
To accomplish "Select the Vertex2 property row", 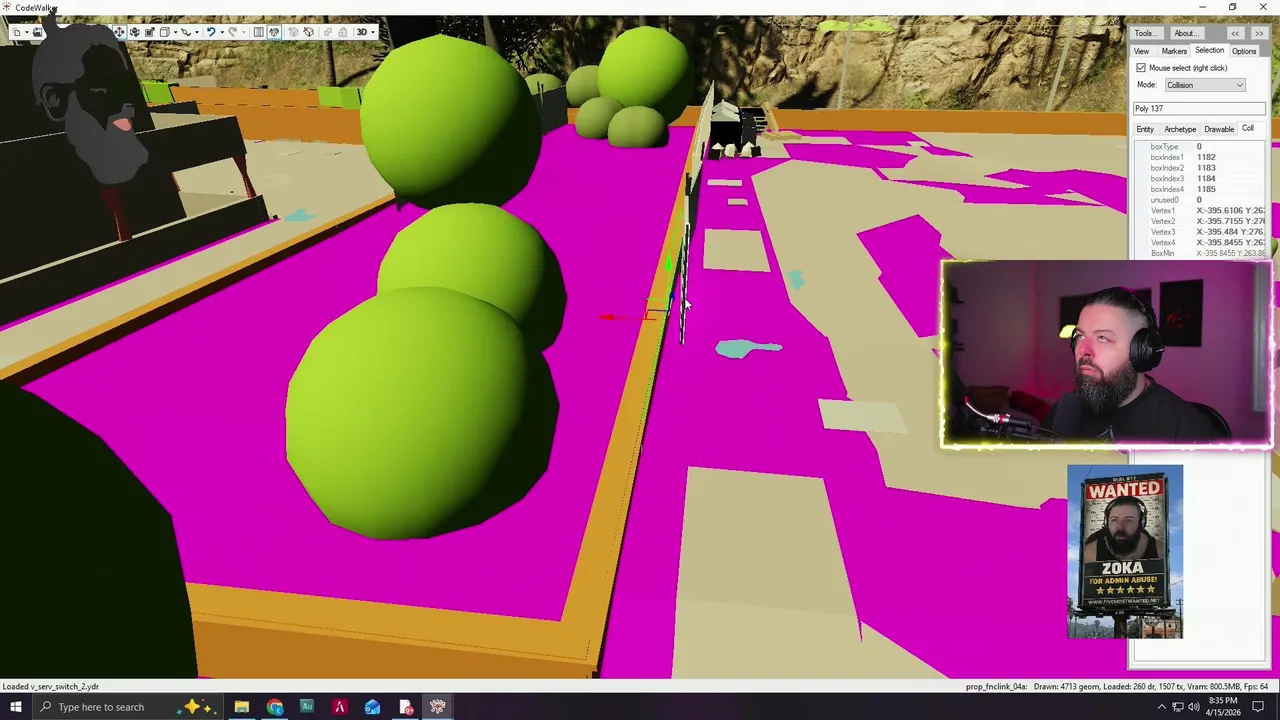I will point(1199,221).
